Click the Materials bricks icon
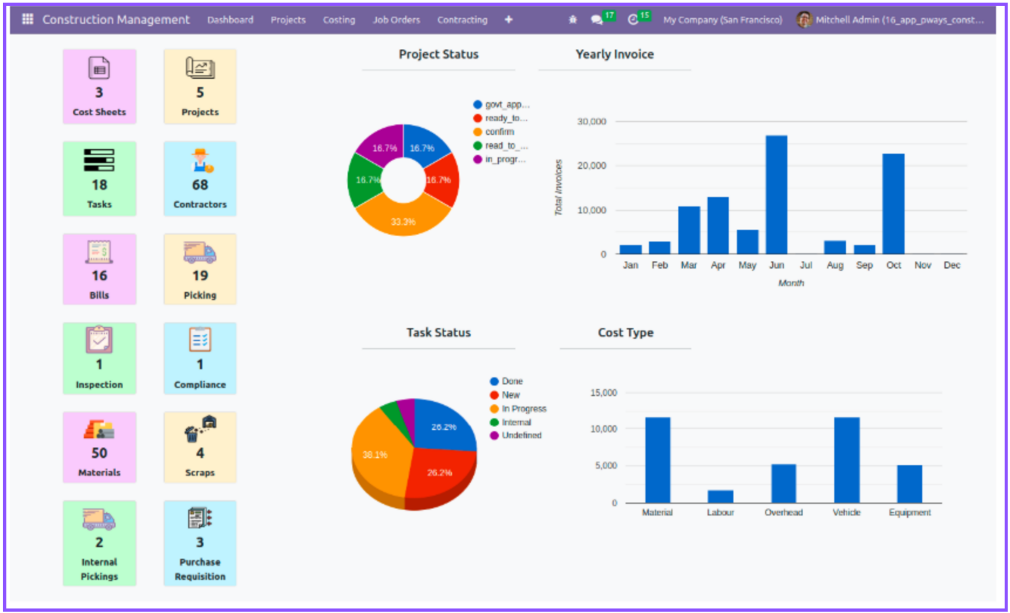Screen dimensions: 1010x613 (99, 429)
